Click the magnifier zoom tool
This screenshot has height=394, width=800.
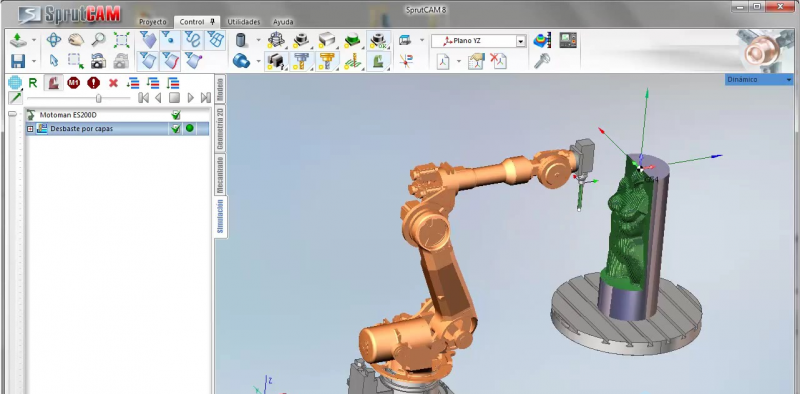(98, 40)
